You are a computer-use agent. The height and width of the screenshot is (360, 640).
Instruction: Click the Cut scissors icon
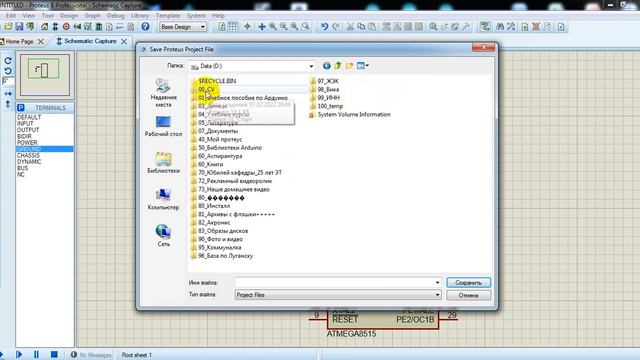click(x=350, y=27)
